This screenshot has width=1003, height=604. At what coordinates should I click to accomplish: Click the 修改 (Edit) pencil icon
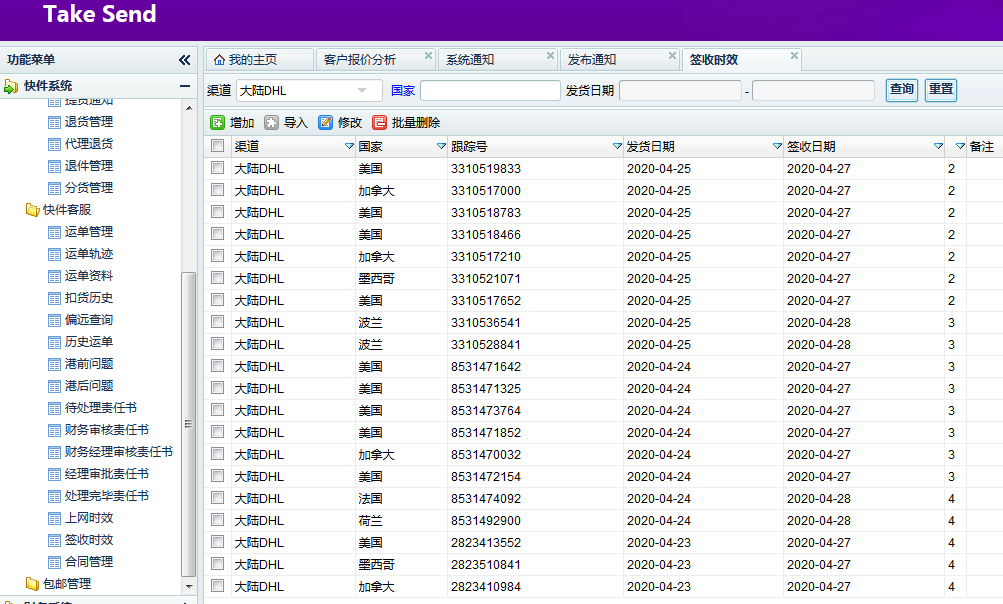click(325, 123)
